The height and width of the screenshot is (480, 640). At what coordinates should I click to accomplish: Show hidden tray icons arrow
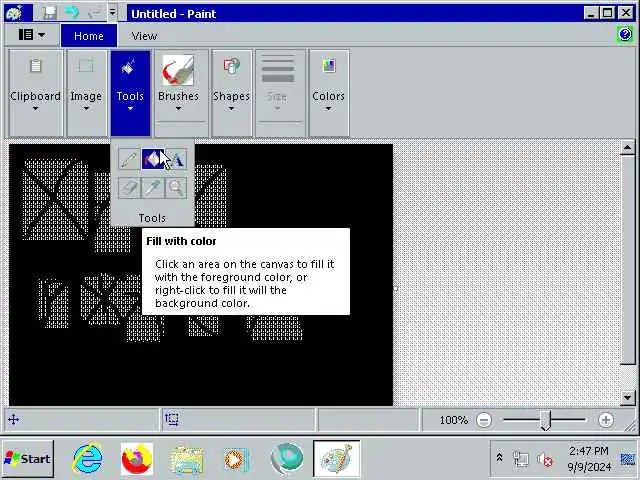(x=499, y=458)
